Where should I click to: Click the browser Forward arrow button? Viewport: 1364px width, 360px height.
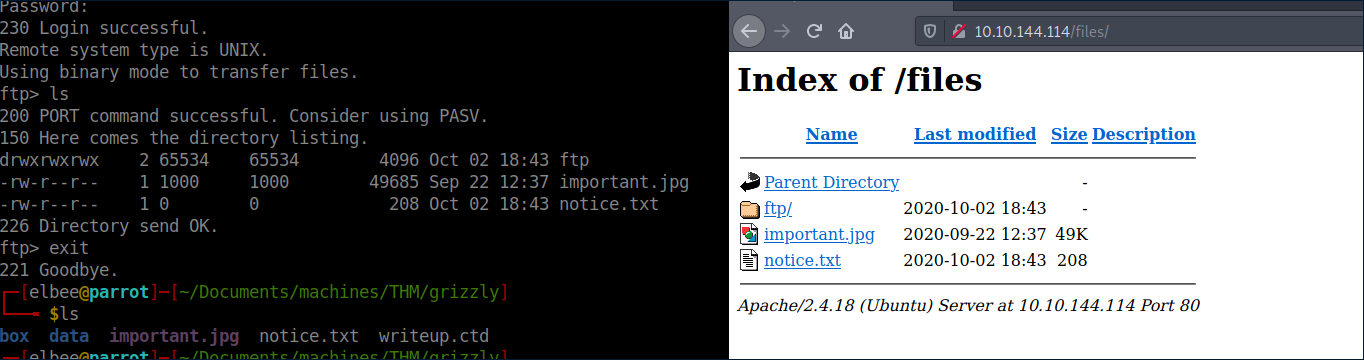pos(782,31)
